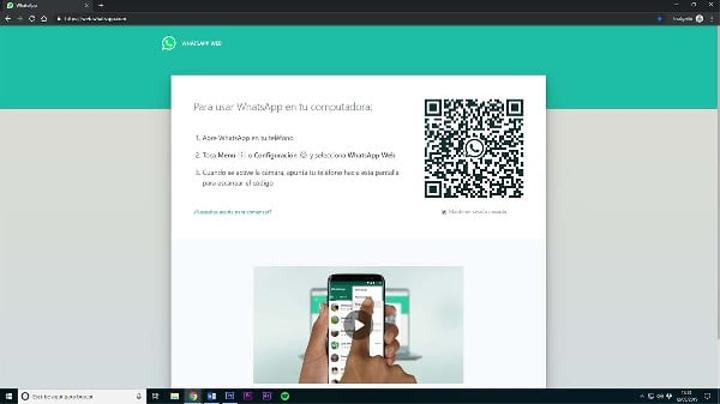Open the browser three-dot menu
The image size is (720, 404).
(712, 18)
